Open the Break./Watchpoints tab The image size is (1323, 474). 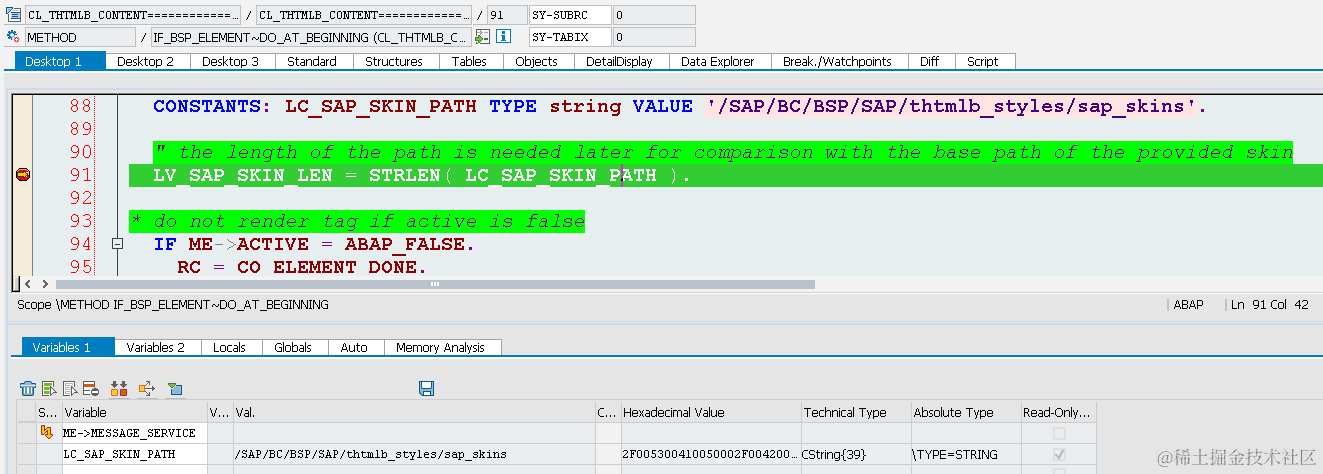tap(837, 61)
